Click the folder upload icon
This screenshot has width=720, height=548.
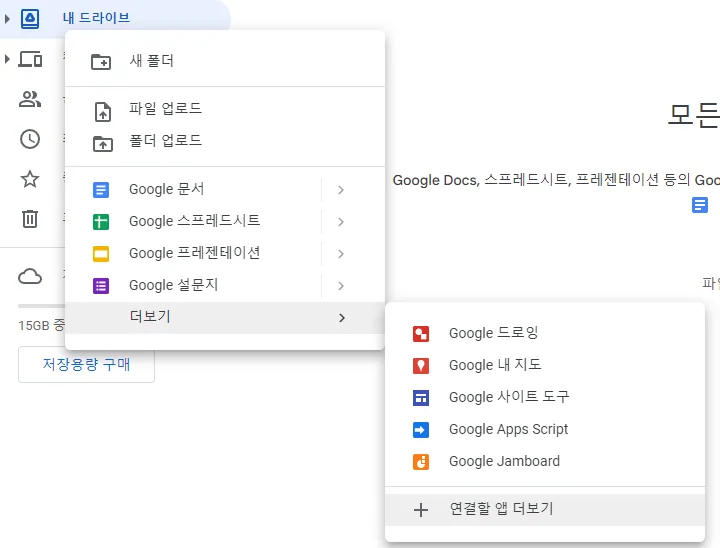coord(103,144)
